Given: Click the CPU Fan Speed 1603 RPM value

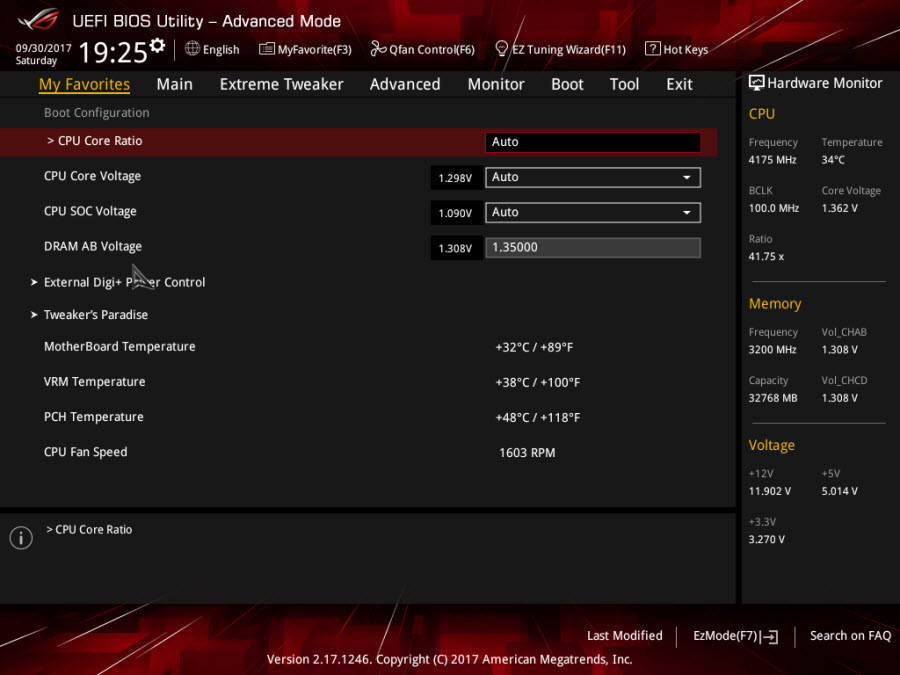Looking at the screenshot, I should [527, 453].
